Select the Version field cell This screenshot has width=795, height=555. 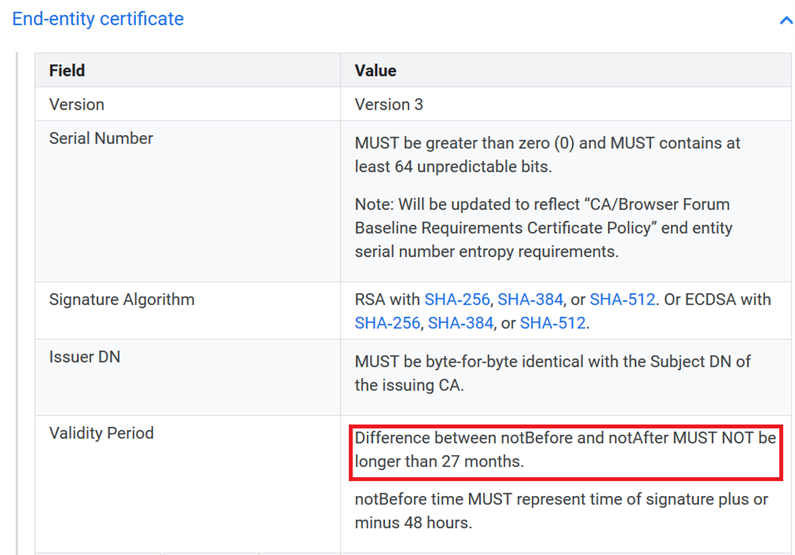coord(77,104)
